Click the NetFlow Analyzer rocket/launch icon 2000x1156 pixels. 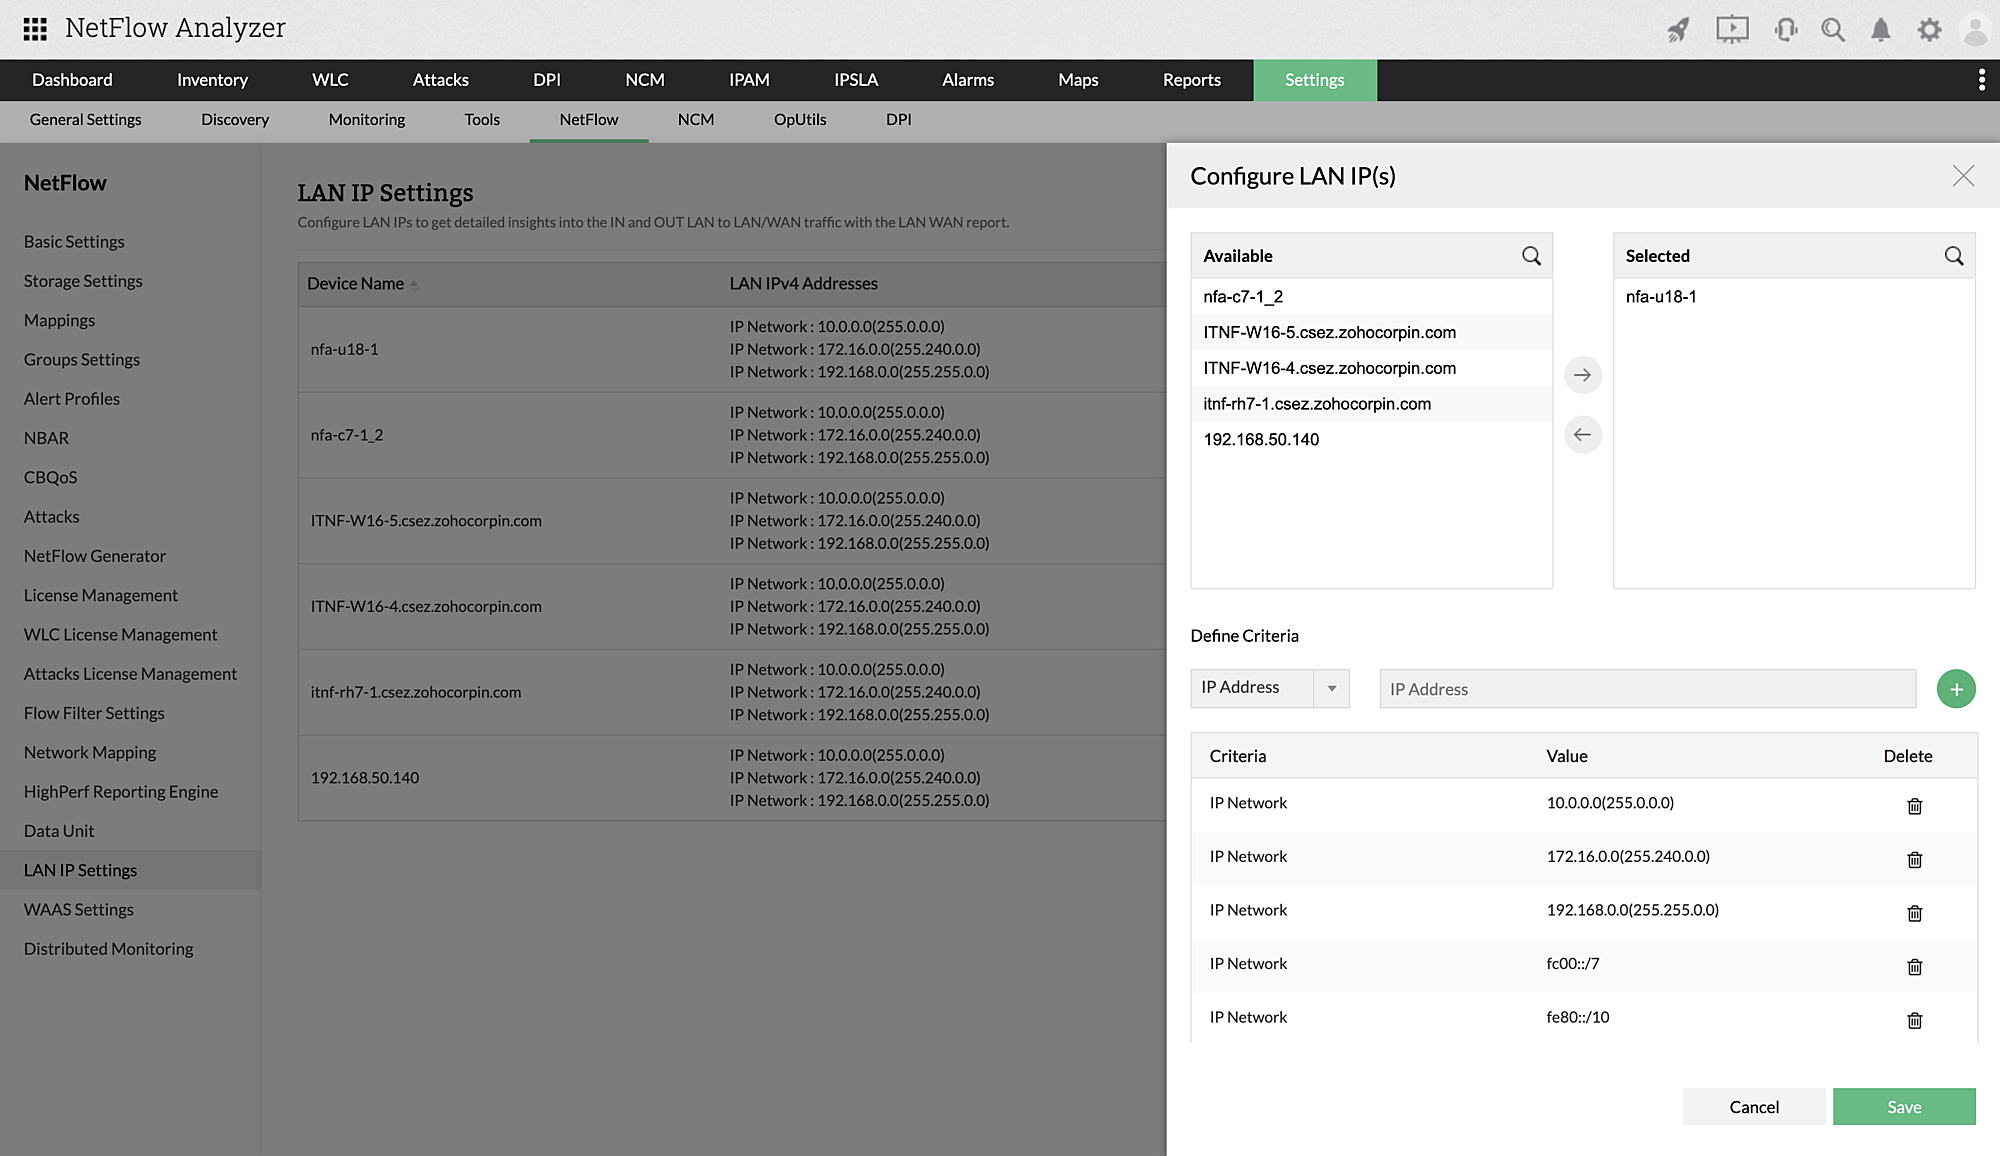[1675, 28]
